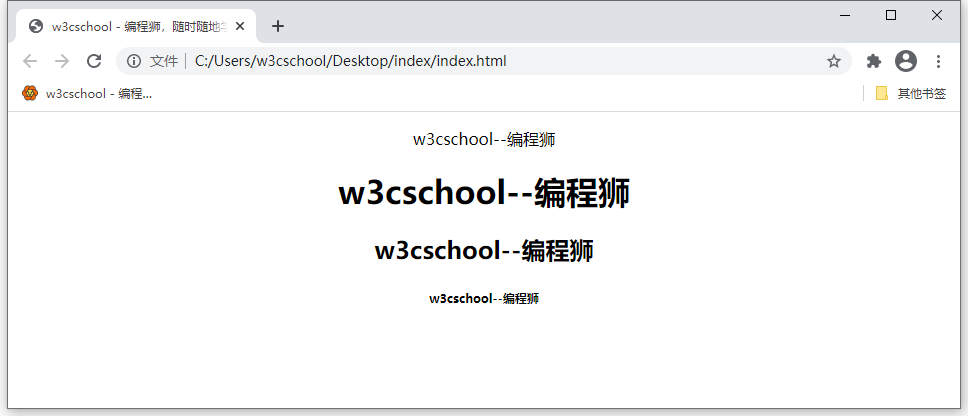
Task: Open the Extensions puzzle icon
Action: point(873,61)
